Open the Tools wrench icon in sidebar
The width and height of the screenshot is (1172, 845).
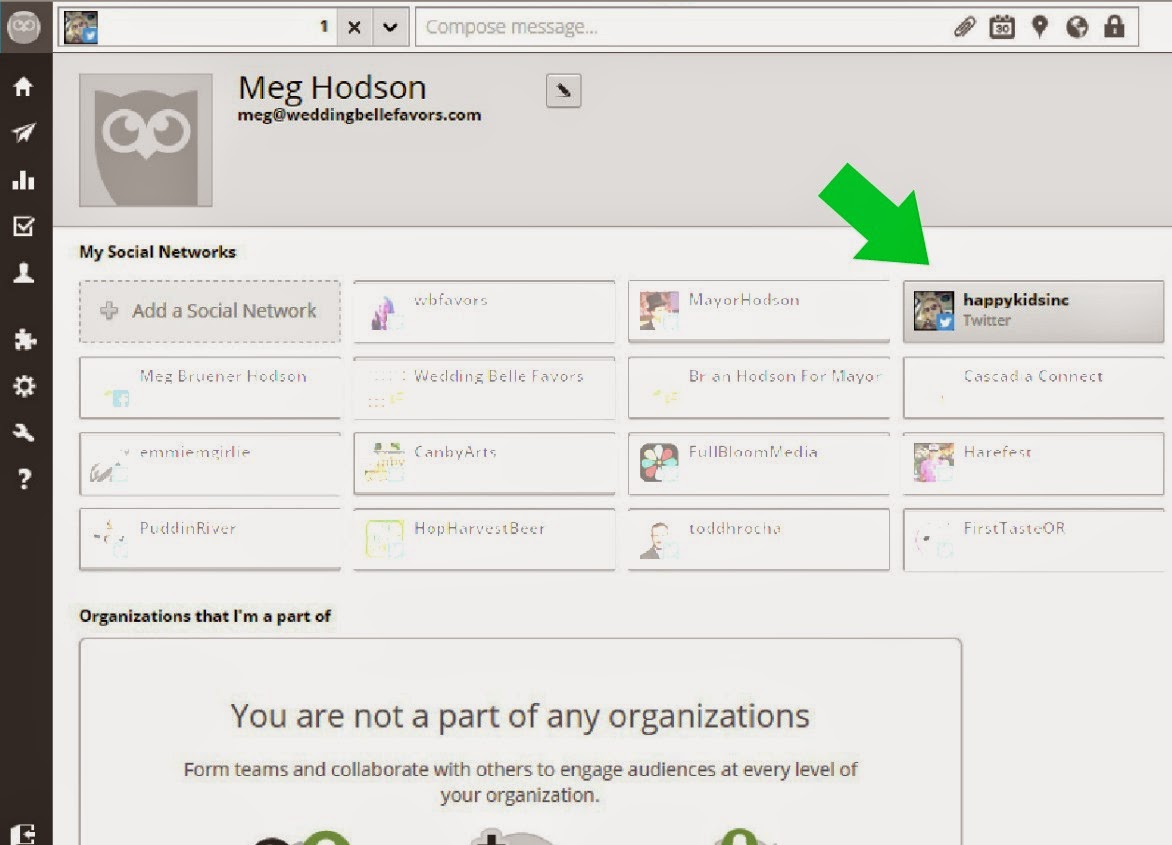[x=23, y=432]
